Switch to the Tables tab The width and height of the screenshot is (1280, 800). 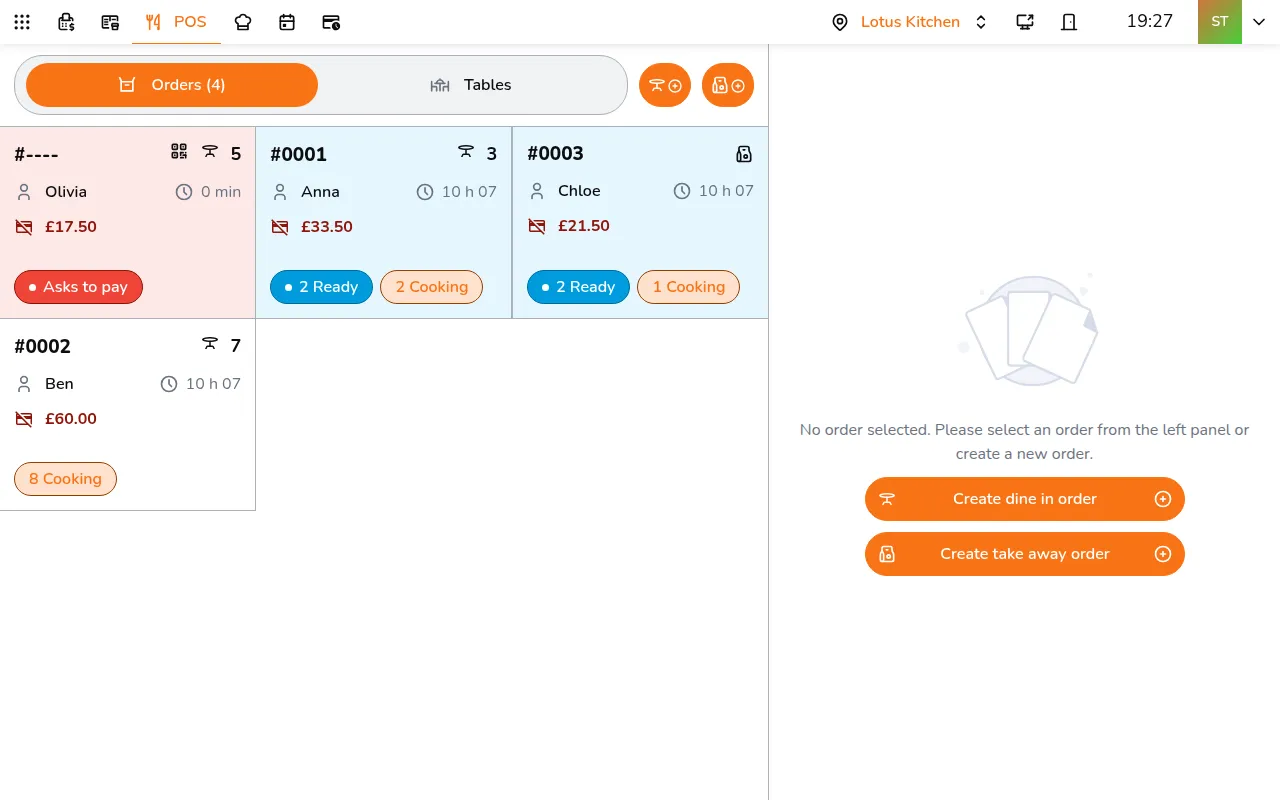pyautogui.click(x=471, y=85)
